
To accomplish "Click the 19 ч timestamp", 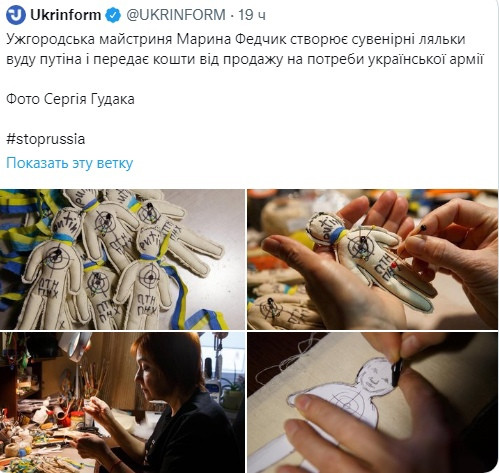I will [x=252, y=15].
